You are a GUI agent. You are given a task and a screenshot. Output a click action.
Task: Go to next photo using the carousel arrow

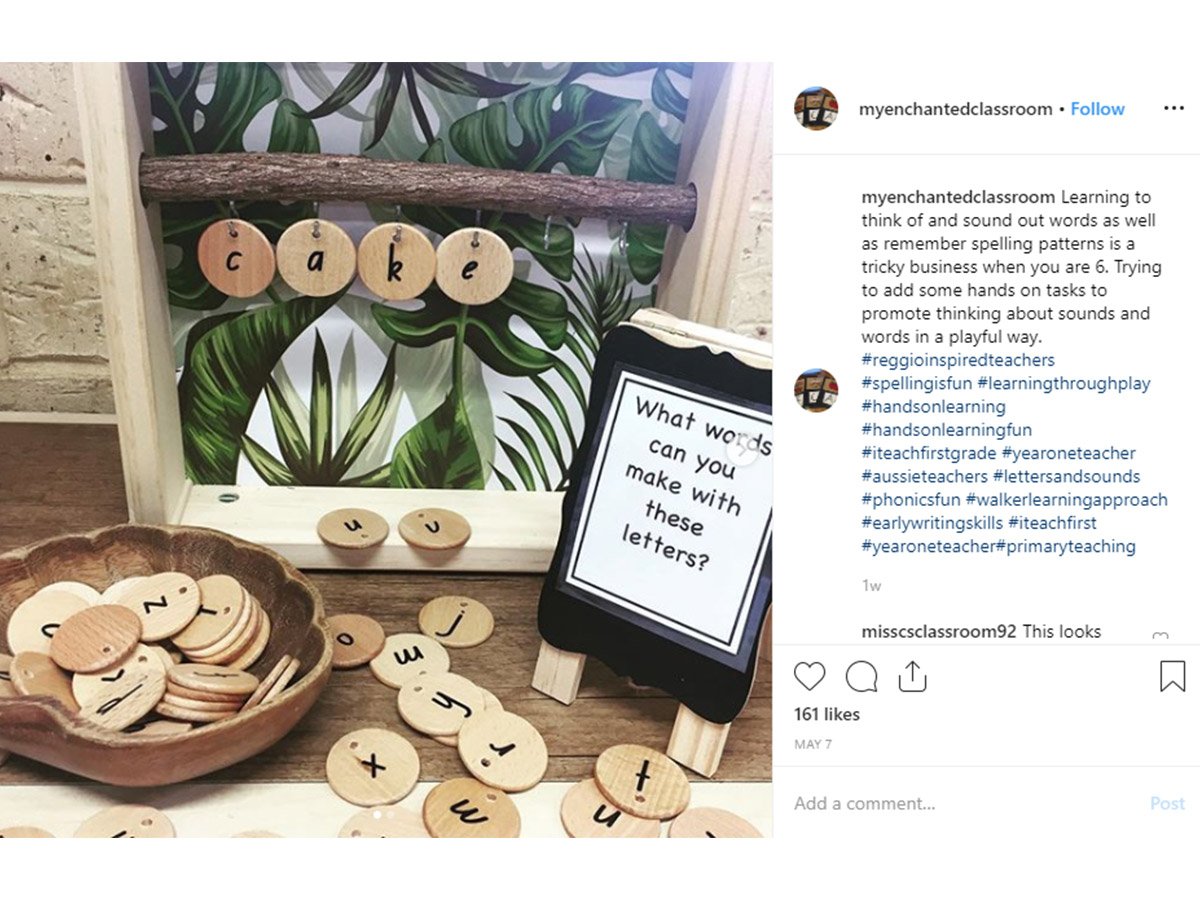click(741, 450)
